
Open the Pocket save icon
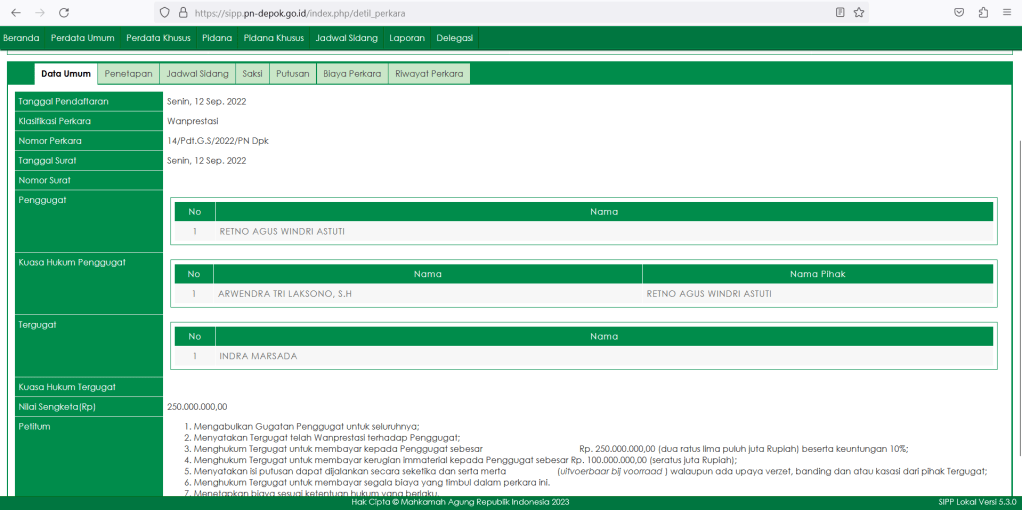(x=959, y=13)
